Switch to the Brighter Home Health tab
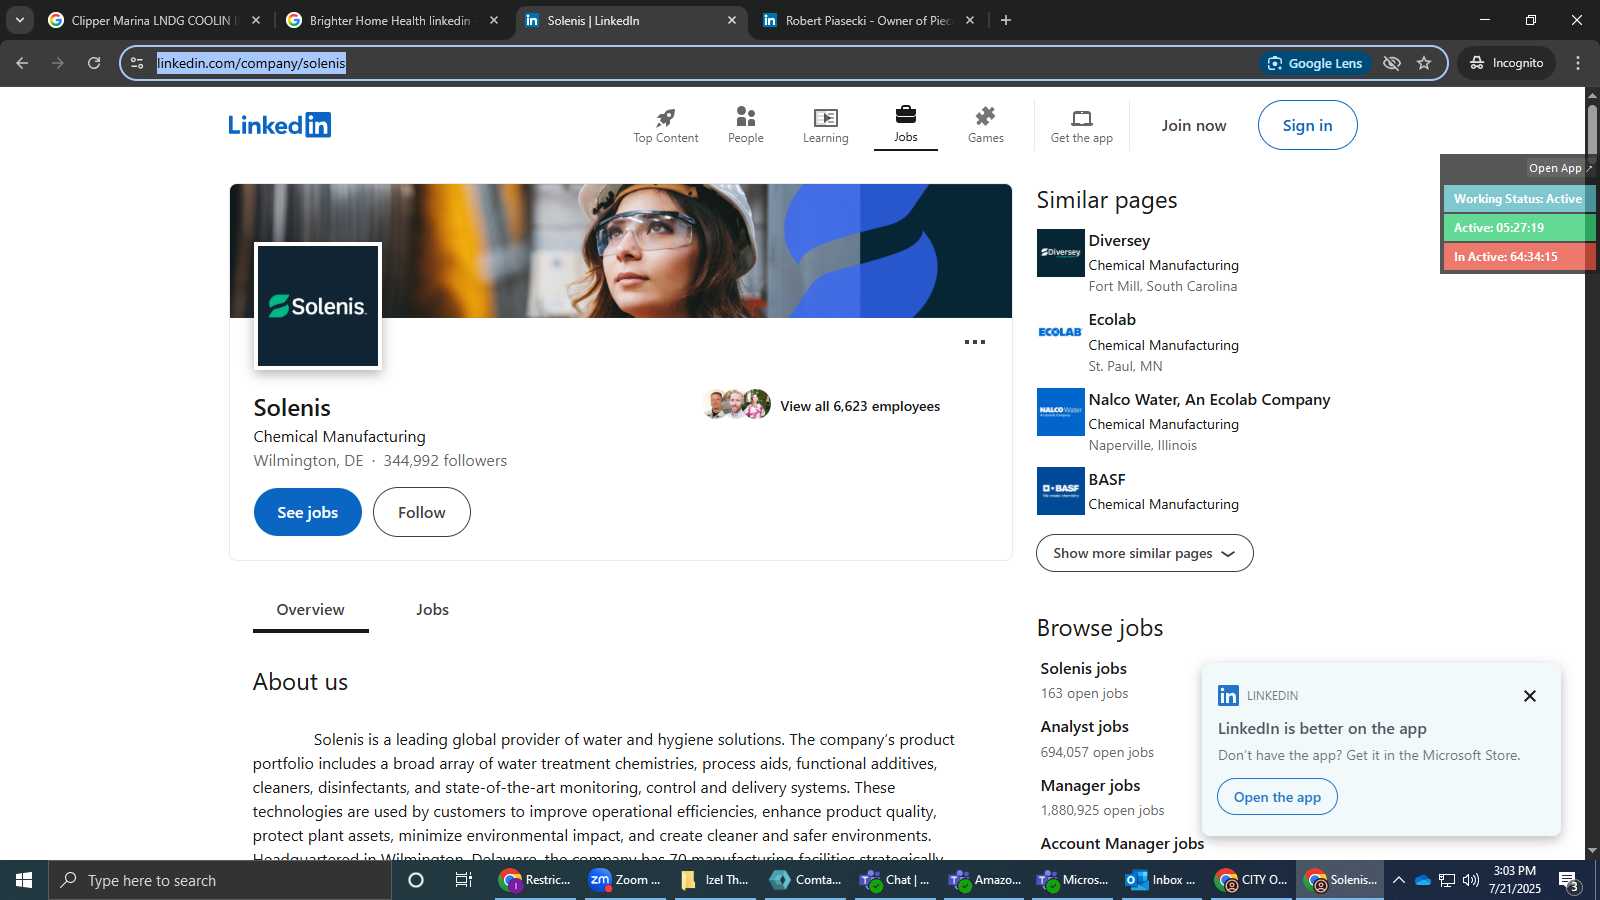The height and width of the screenshot is (900, 1600). click(x=390, y=20)
